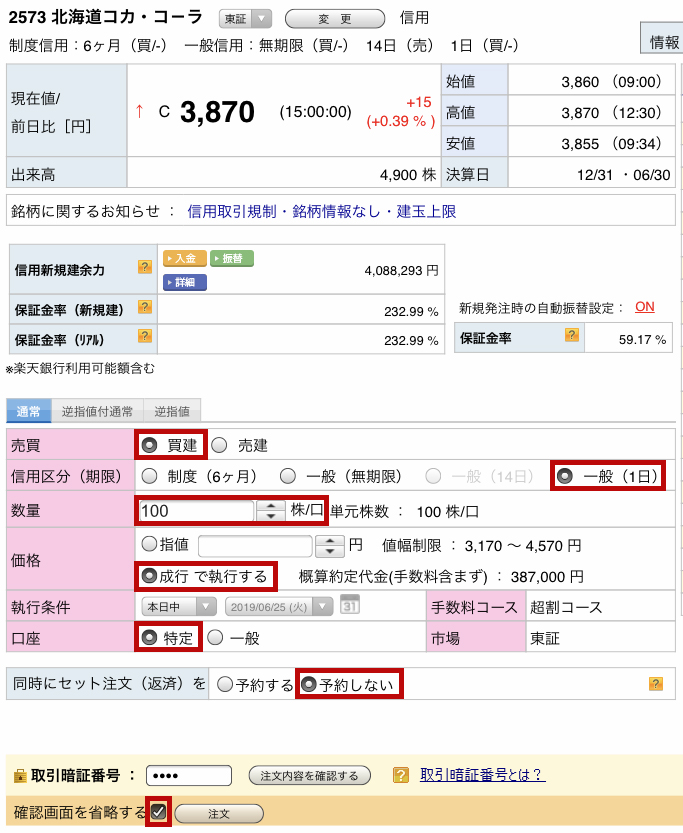Open 信用取引規制・銘柄情報なし・建玉上限 link

pyautogui.click(x=322, y=211)
